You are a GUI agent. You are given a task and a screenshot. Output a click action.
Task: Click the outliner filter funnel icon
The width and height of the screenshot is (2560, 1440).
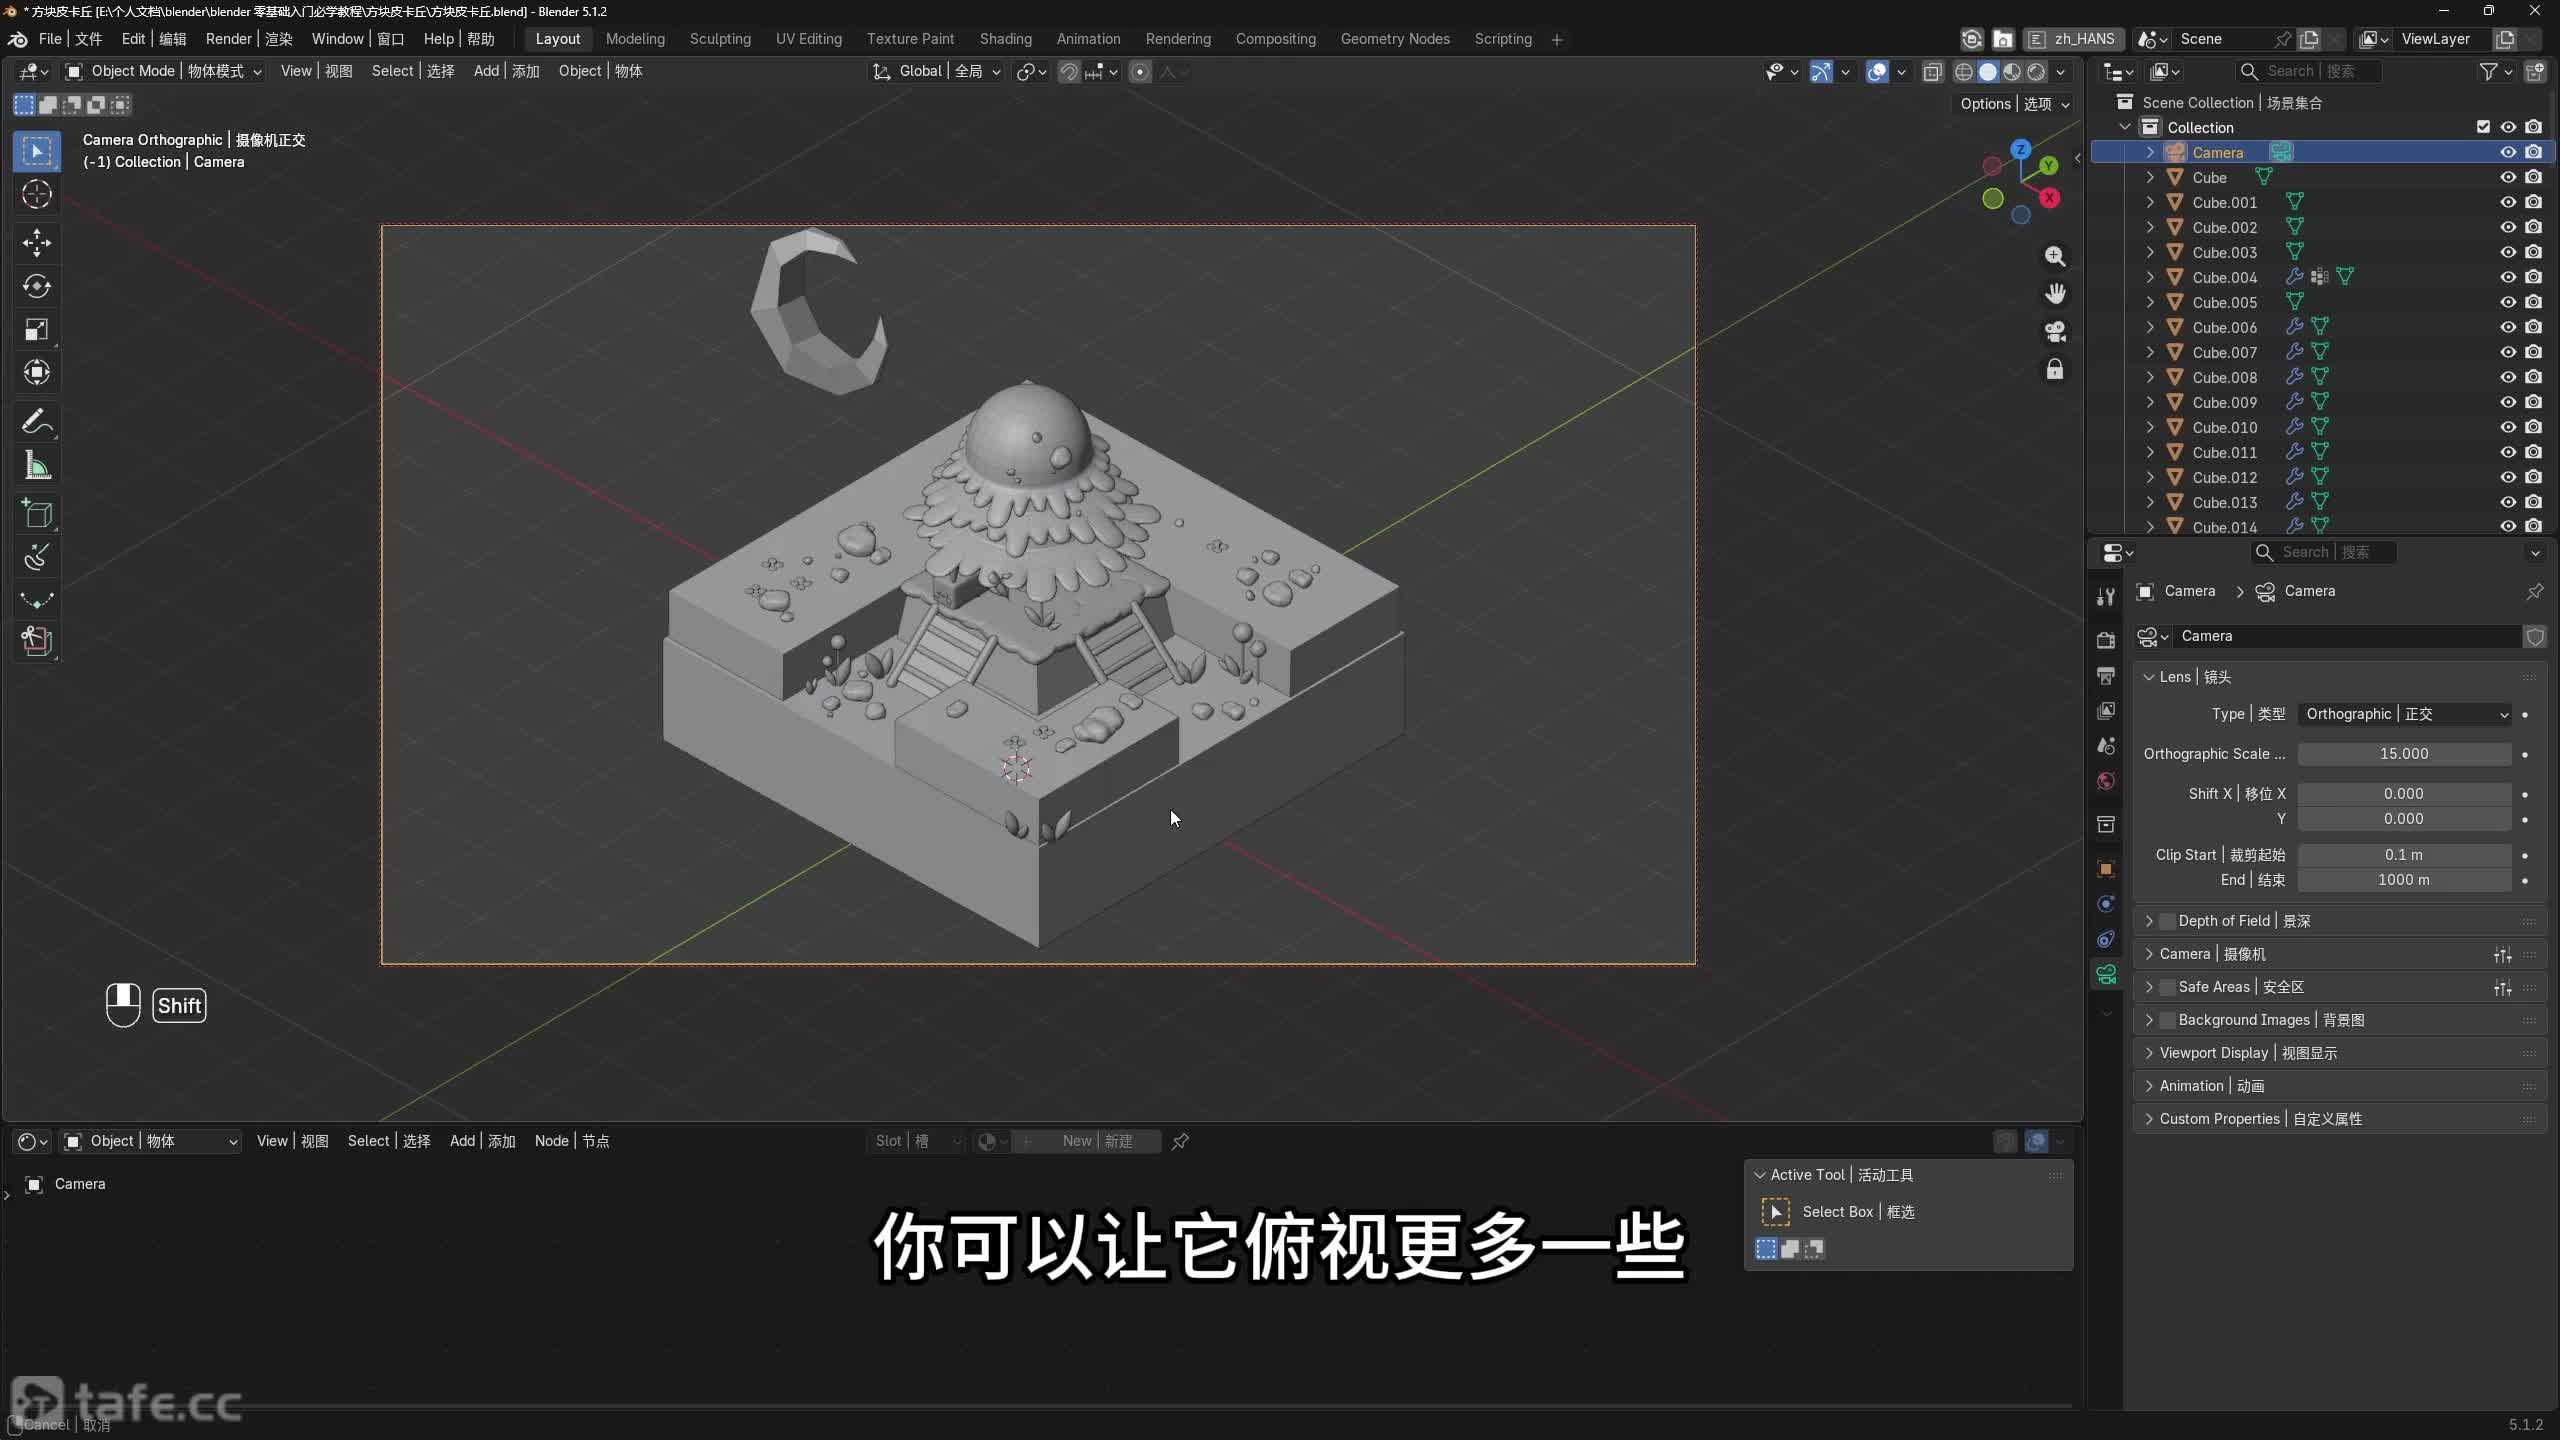pos(2489,71)
